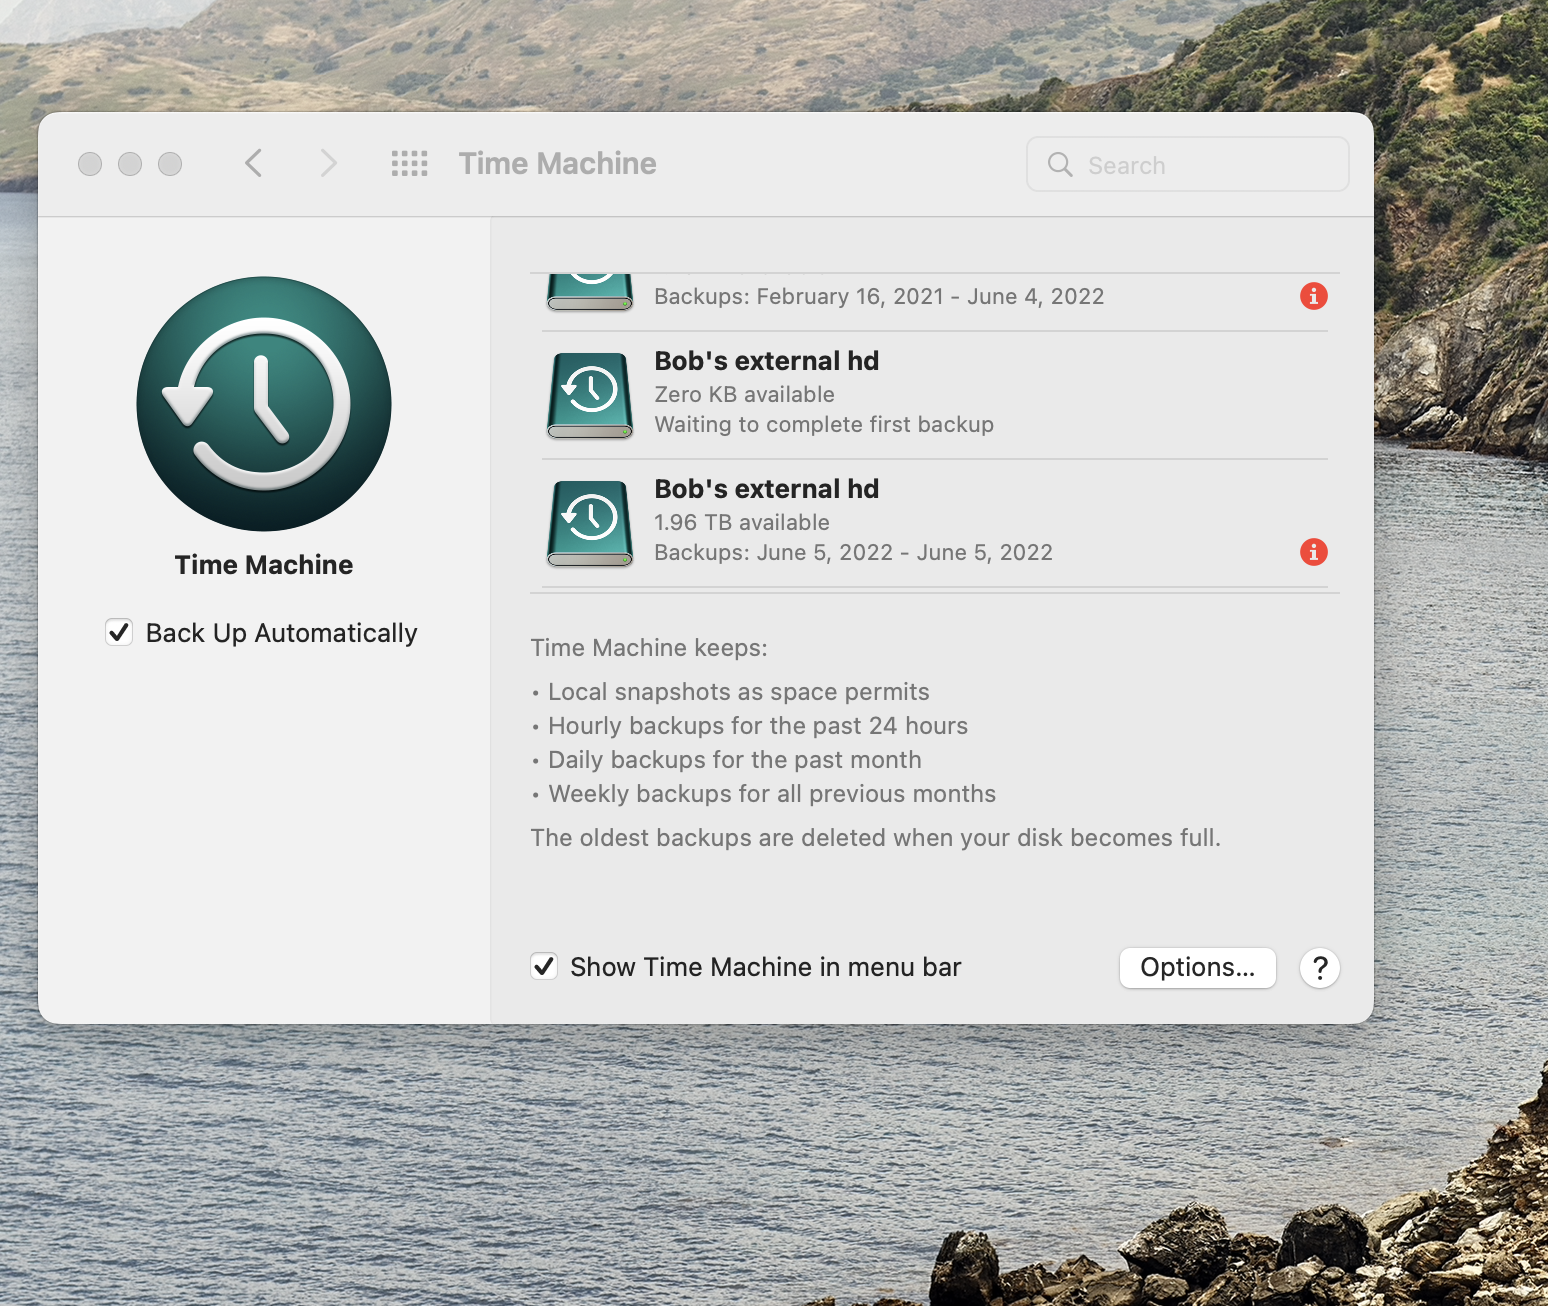Open Time Machine help with the question mark
1548x1306 pixels.
1320,968
